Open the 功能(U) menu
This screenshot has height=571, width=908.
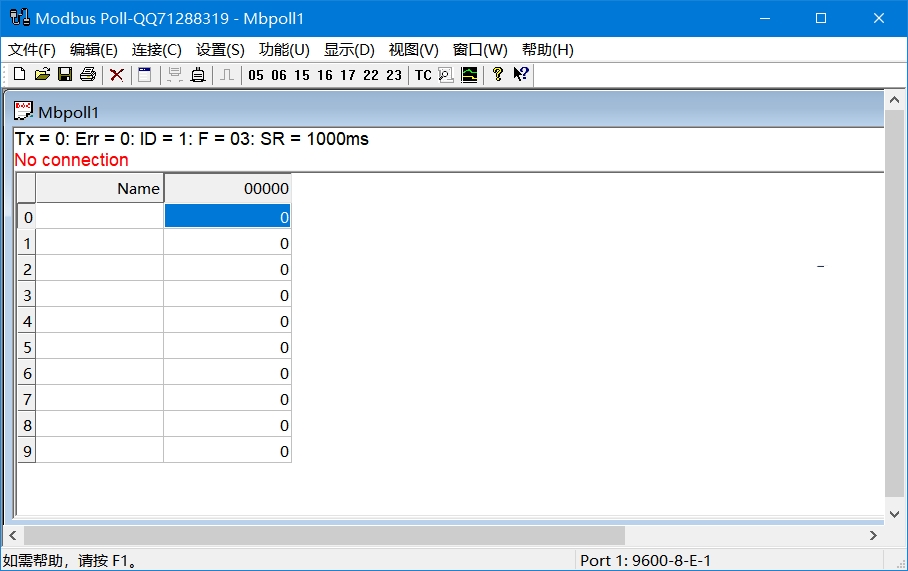284,50
